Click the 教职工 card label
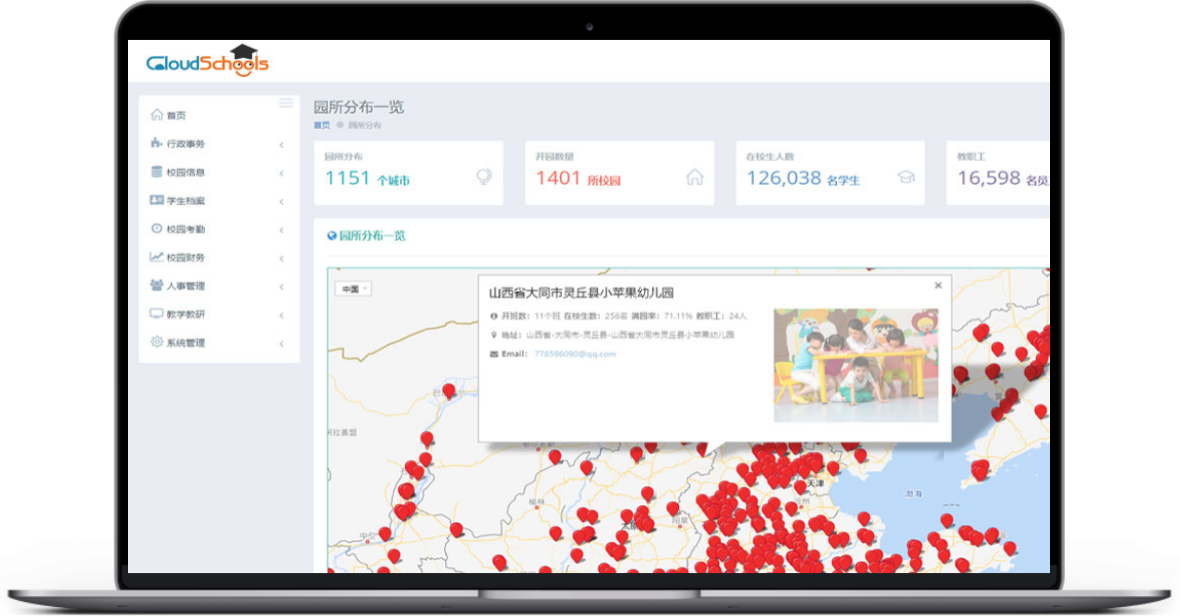 click(x=971, y=156)
